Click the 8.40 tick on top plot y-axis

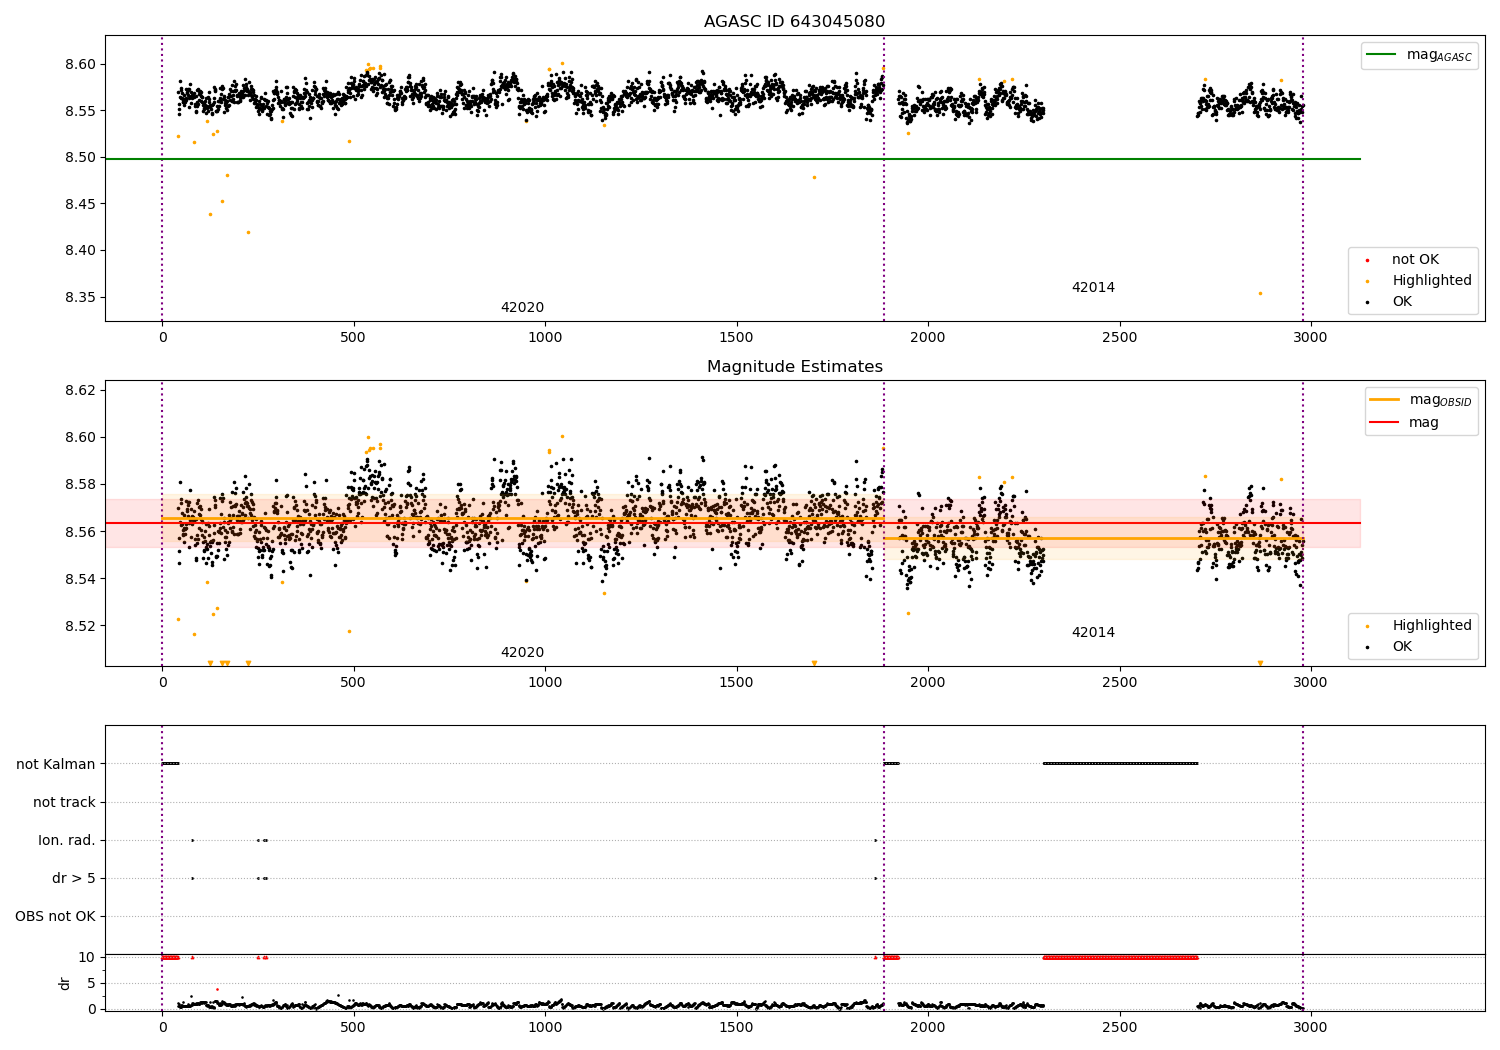[80, 251]
